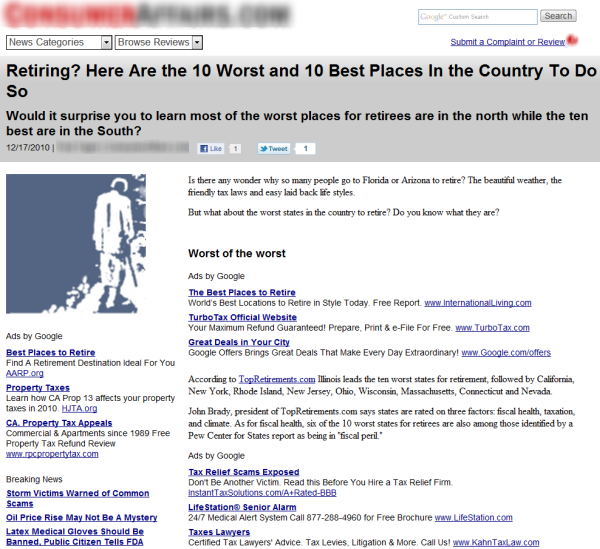This screenshot has height=549, width=600.
Task: Click the TopRetirements.com article link
Action: 277,379
